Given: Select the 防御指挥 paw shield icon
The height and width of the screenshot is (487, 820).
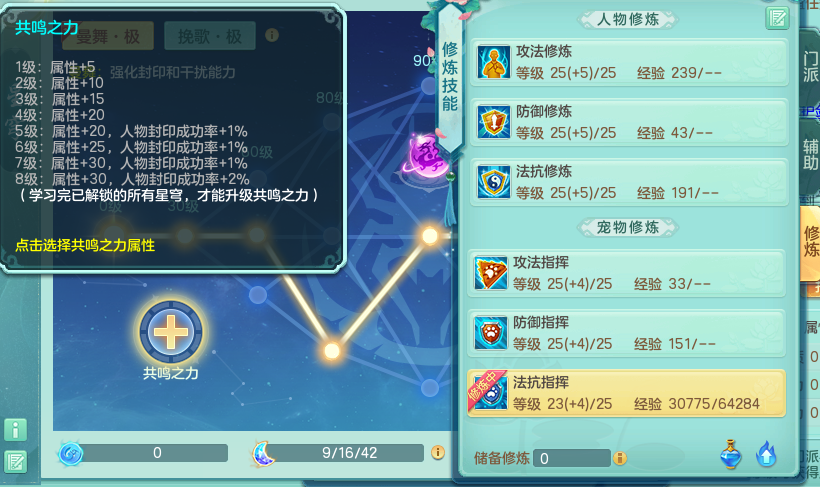Looking at the screenshot, I should [491, 333].
